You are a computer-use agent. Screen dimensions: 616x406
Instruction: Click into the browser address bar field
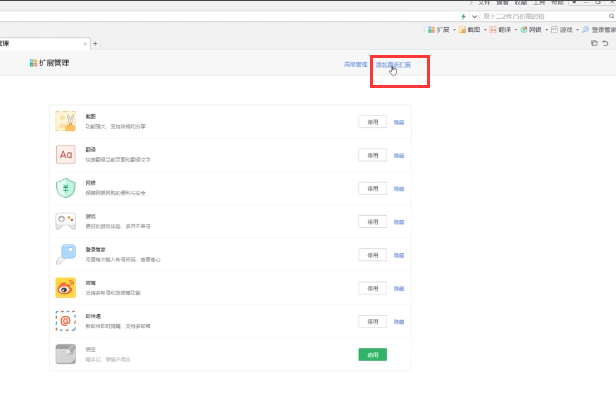tap(228, 17)
